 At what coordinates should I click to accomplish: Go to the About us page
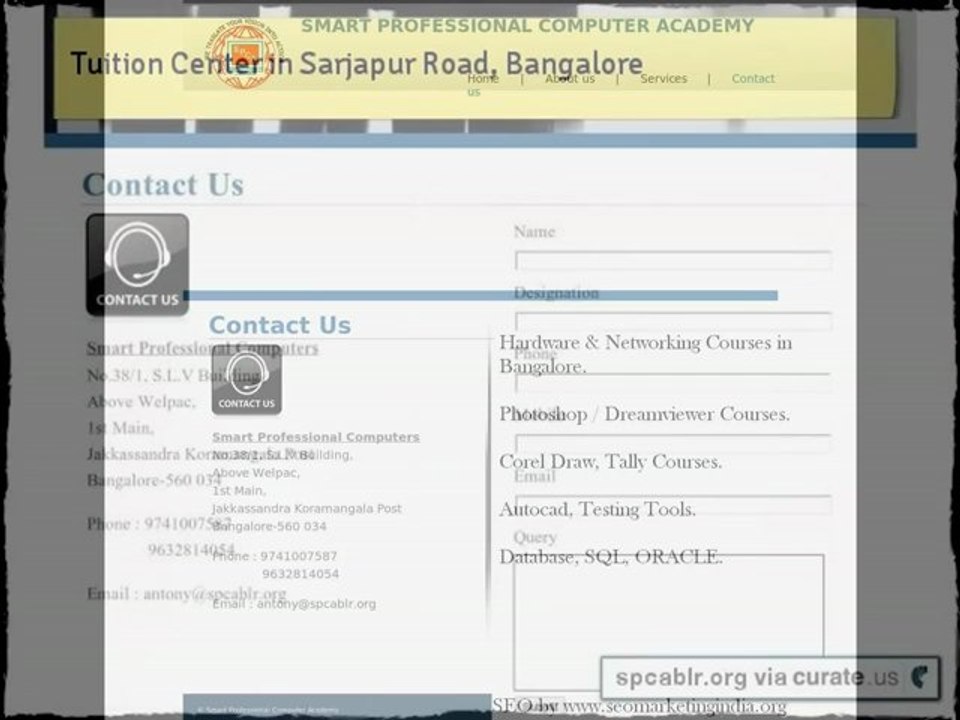tap(570, 78)
